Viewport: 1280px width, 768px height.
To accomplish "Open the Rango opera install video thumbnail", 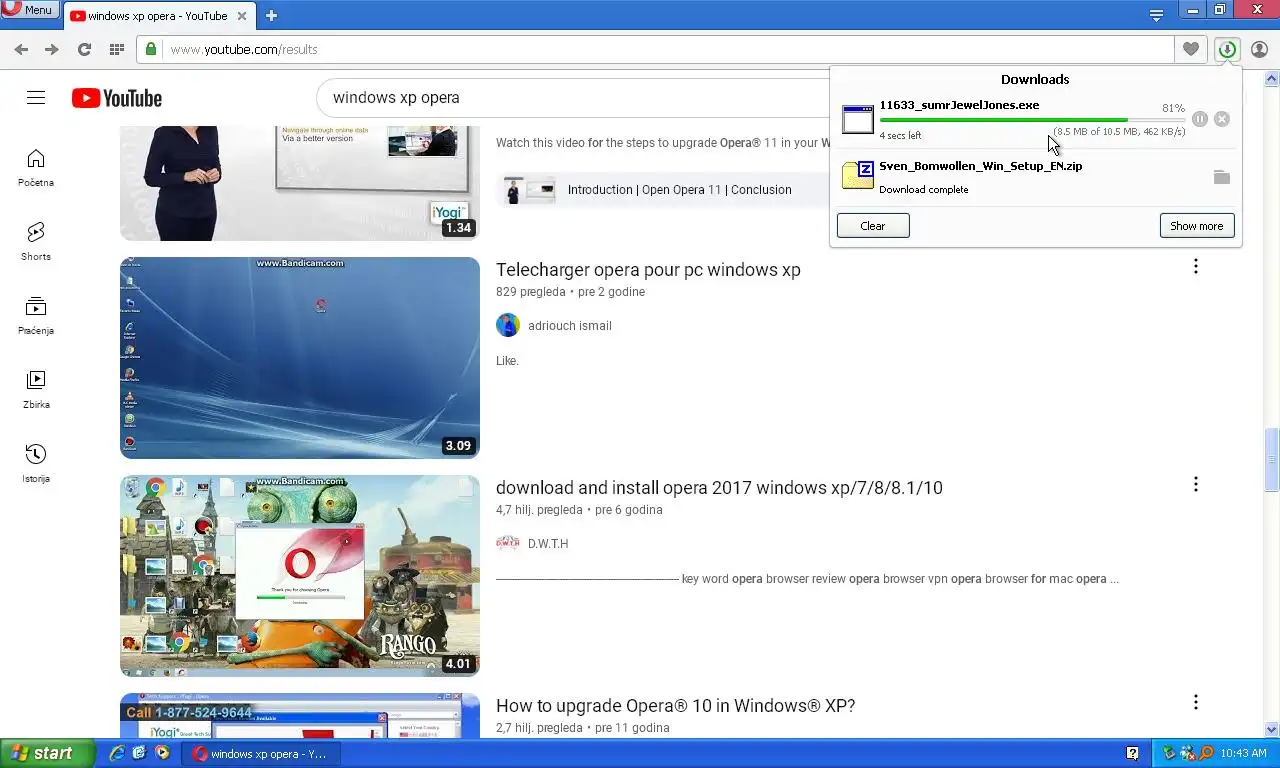I will (x=300, y=576).
